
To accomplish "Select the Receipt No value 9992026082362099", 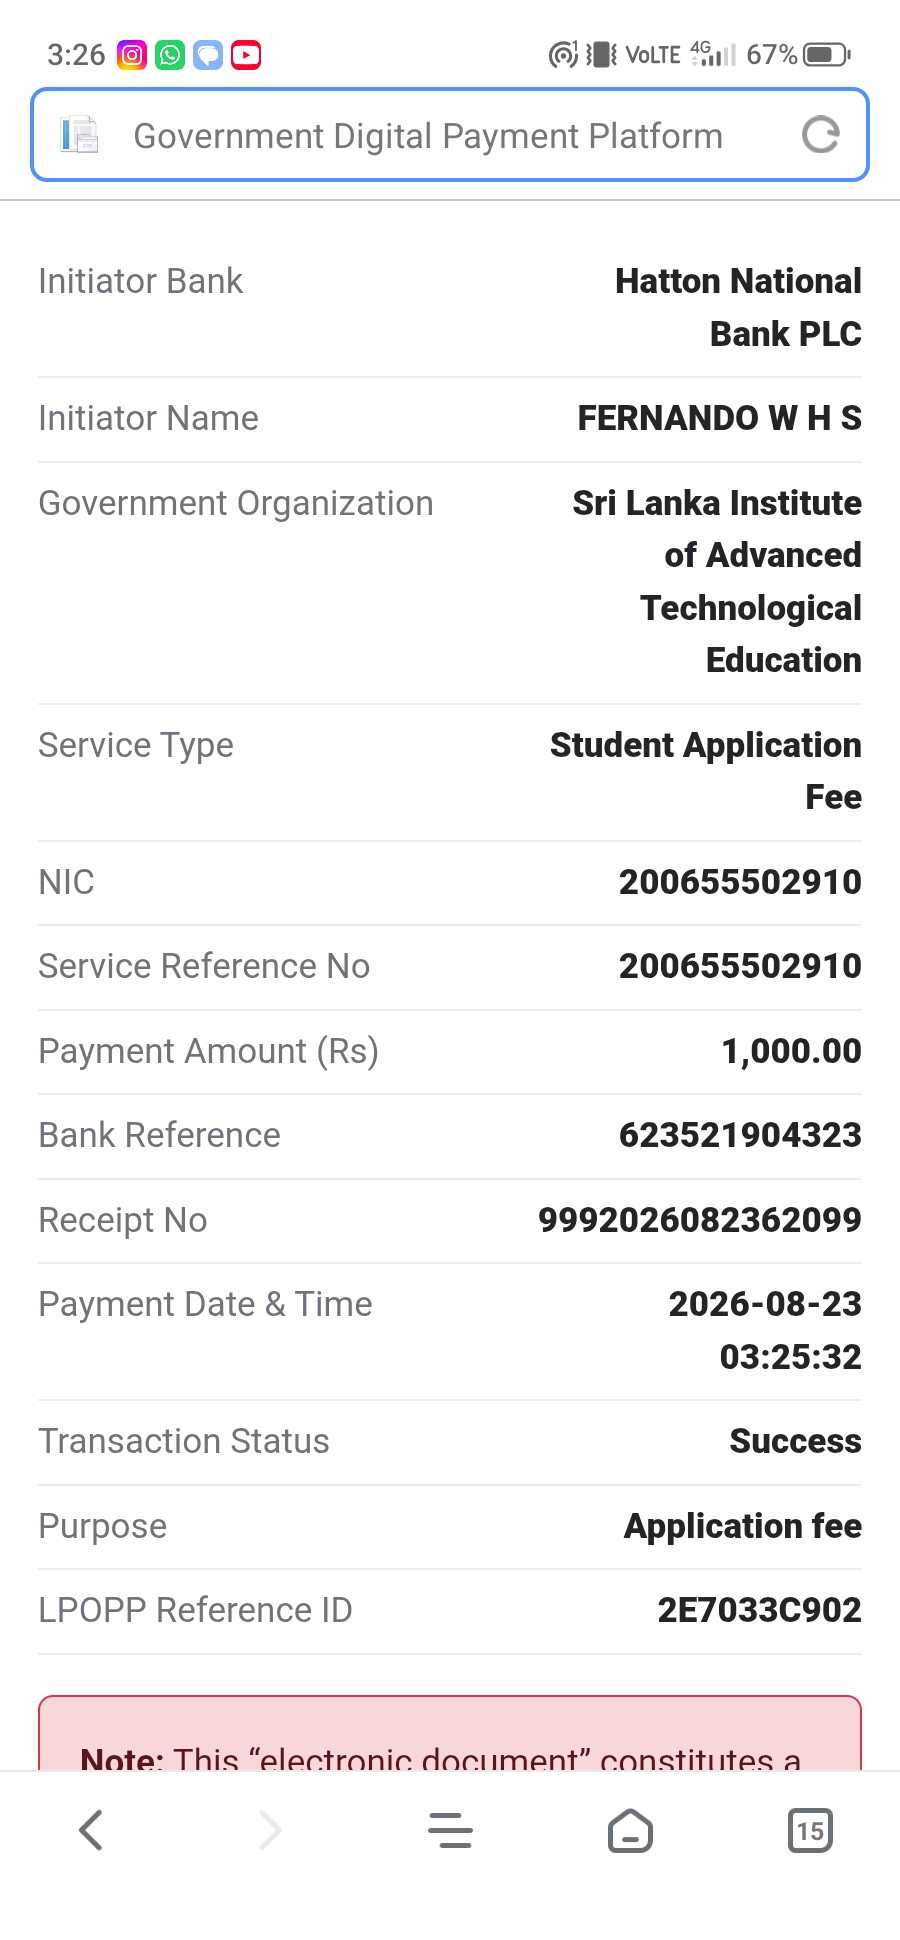I will coord(700,1219).
